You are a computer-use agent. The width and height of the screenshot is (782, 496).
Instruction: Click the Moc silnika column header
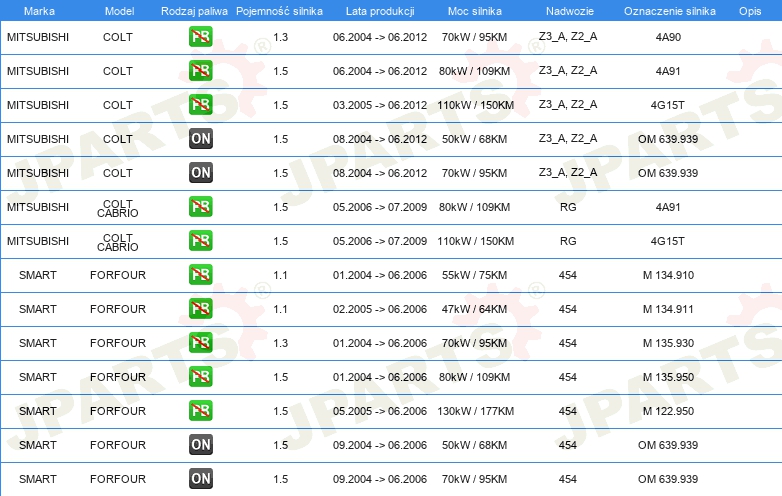474,11
